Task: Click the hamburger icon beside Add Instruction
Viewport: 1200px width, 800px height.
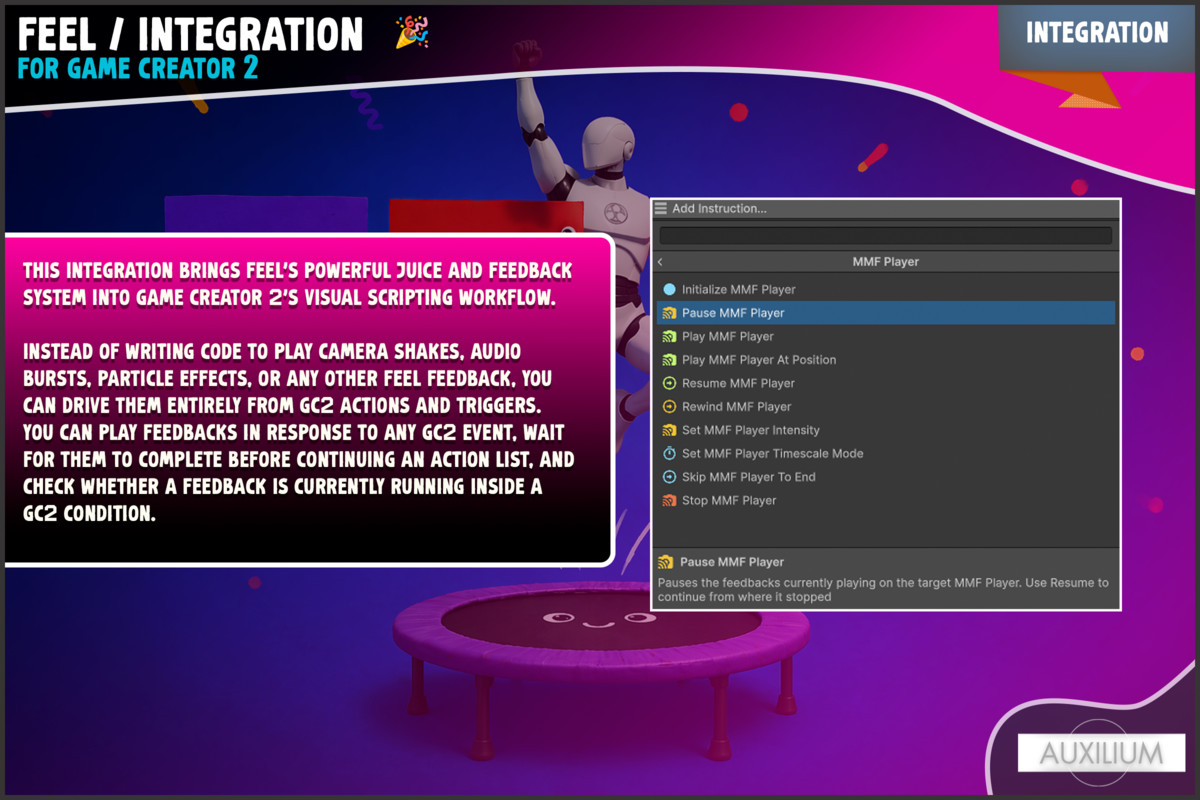Action: [x=661, y=208]
